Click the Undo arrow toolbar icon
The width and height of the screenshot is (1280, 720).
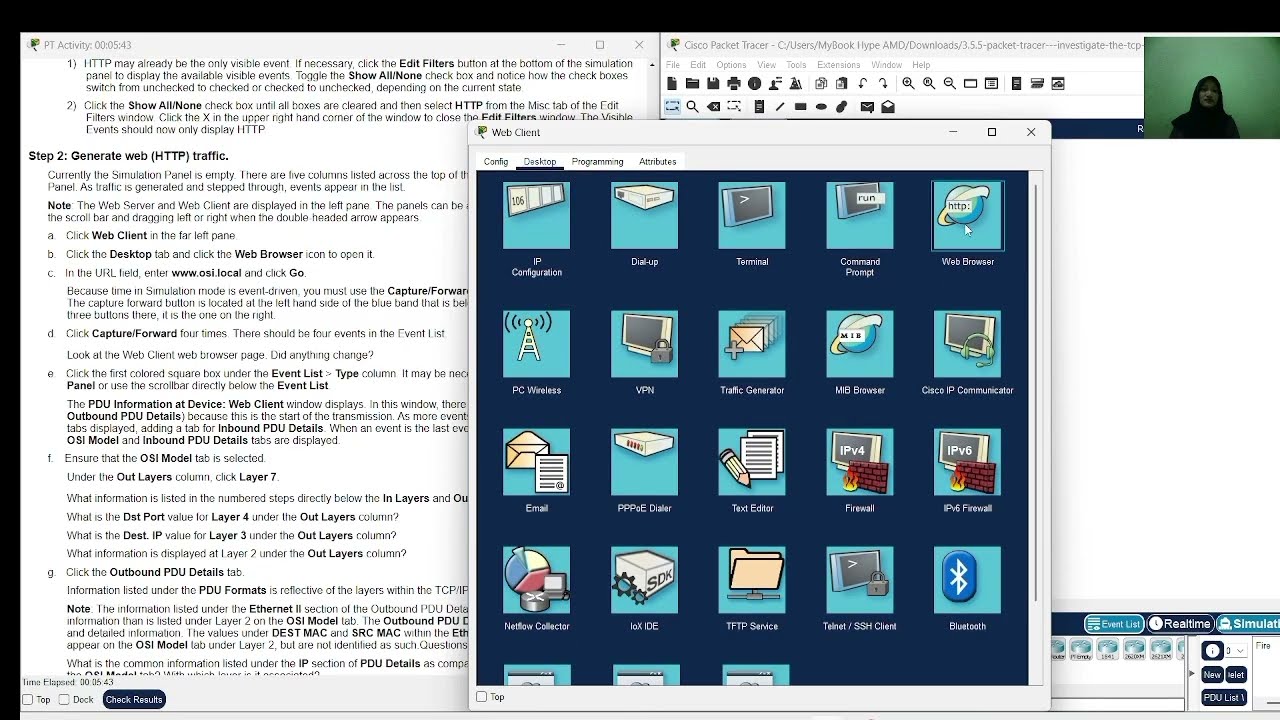click(862, 84)
